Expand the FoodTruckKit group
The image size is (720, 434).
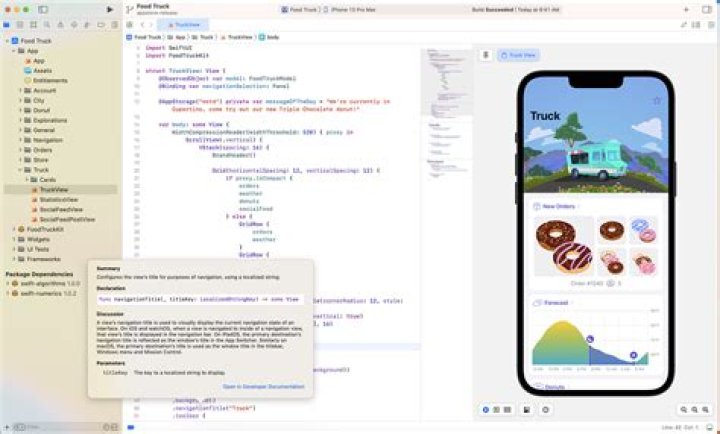(x=12, y=229)
